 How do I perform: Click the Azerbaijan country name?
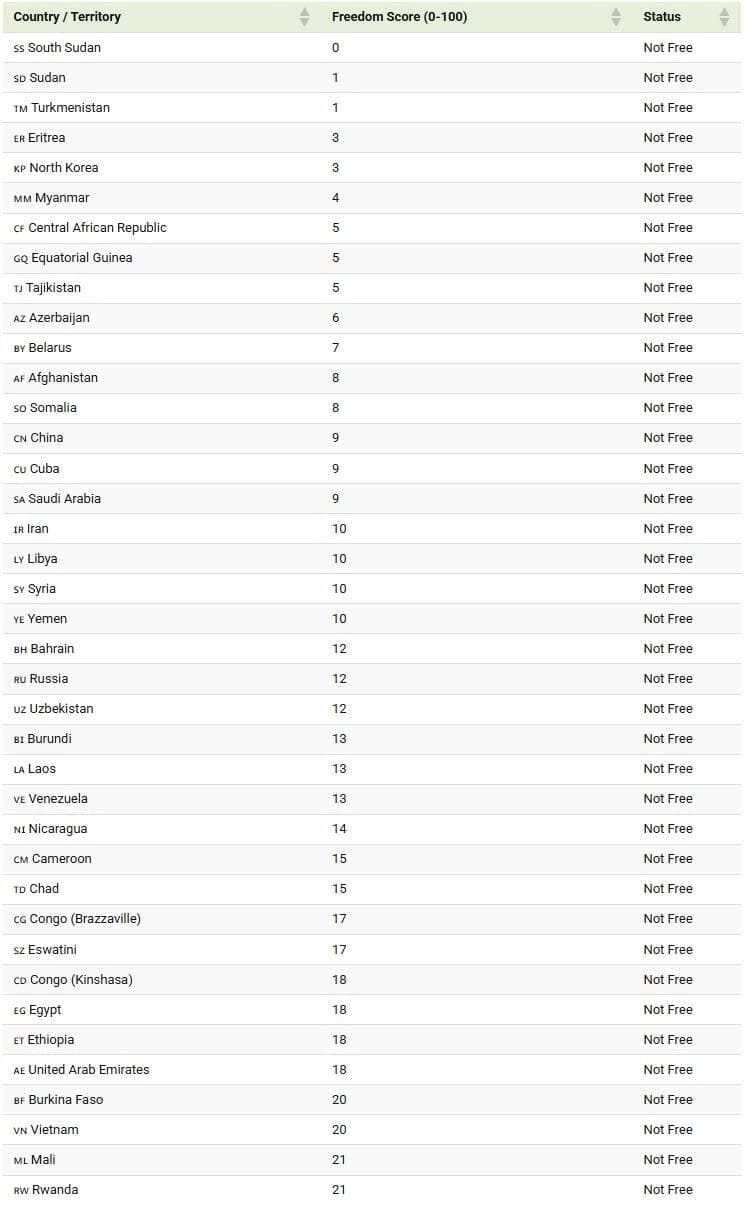[59, 317]
